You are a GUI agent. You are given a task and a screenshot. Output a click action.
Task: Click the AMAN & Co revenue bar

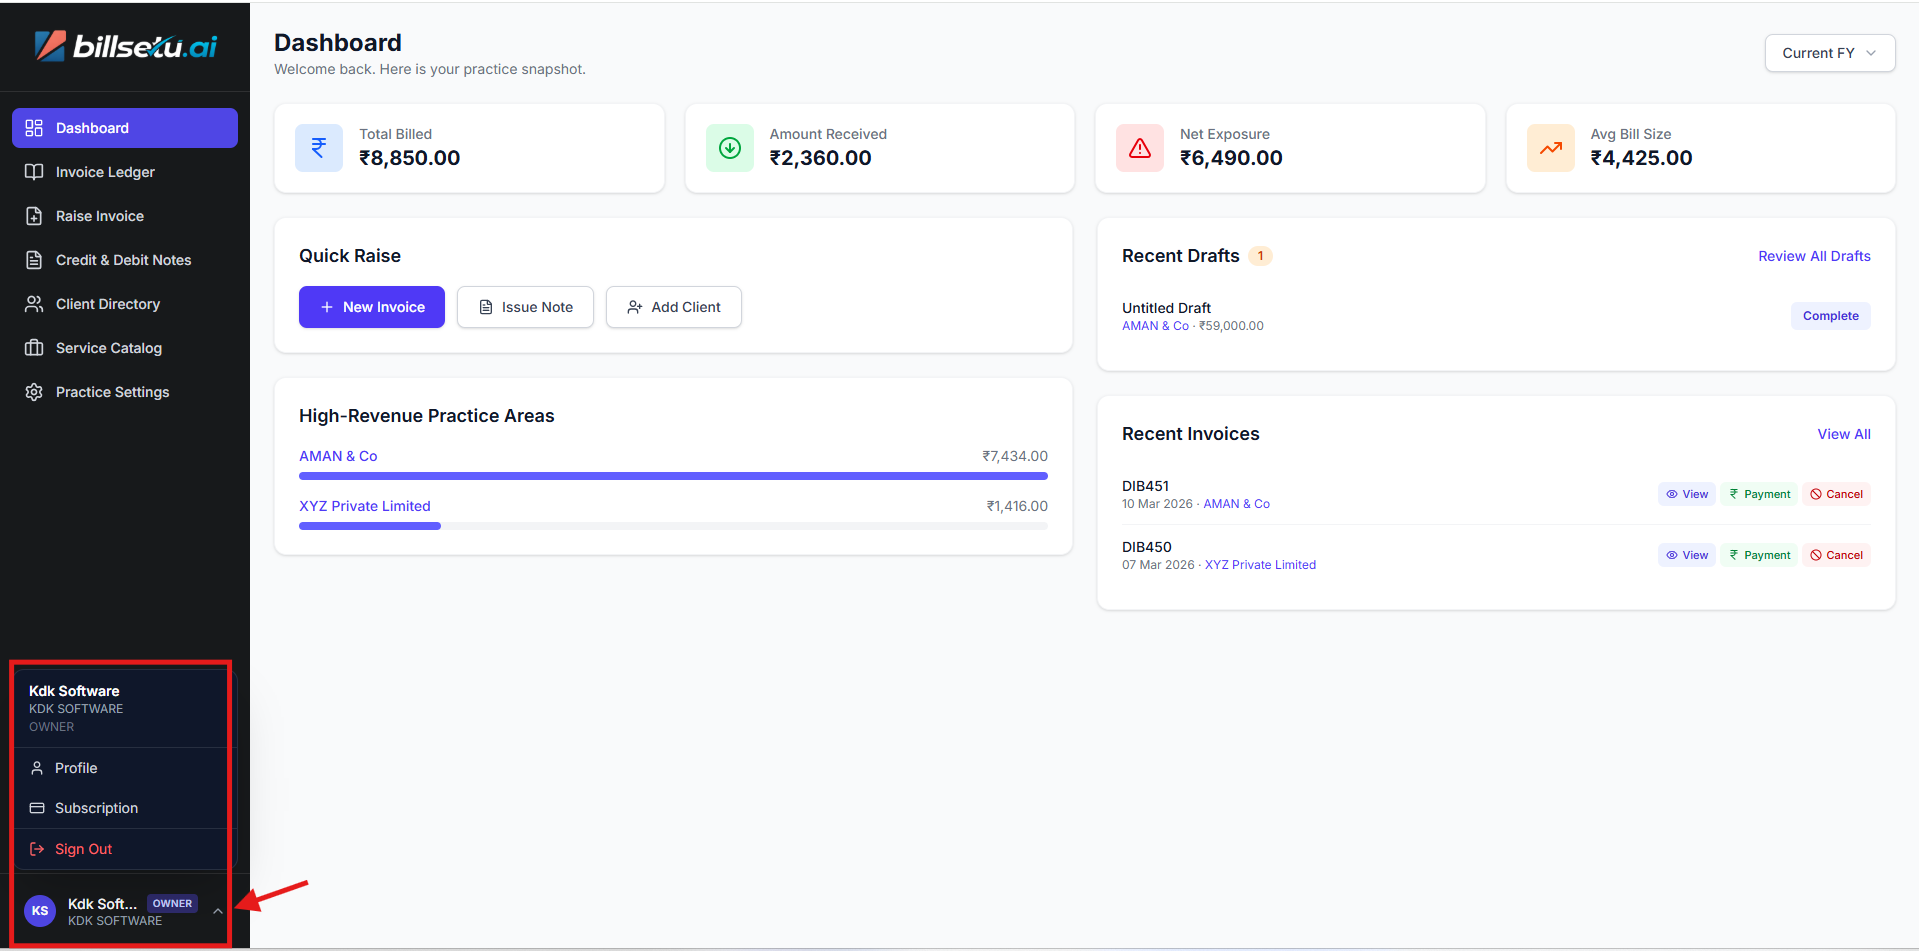pyautogui.click(x=673, y=476)
